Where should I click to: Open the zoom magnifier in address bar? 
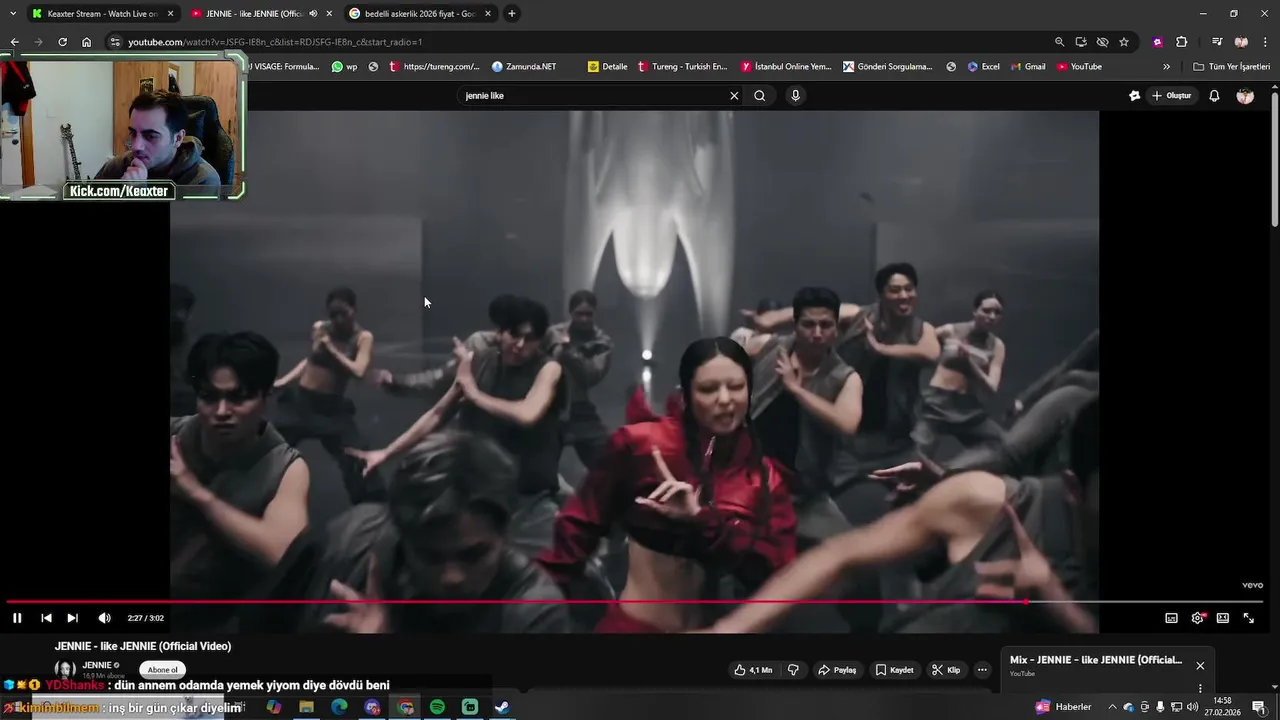pos(1059,42)
